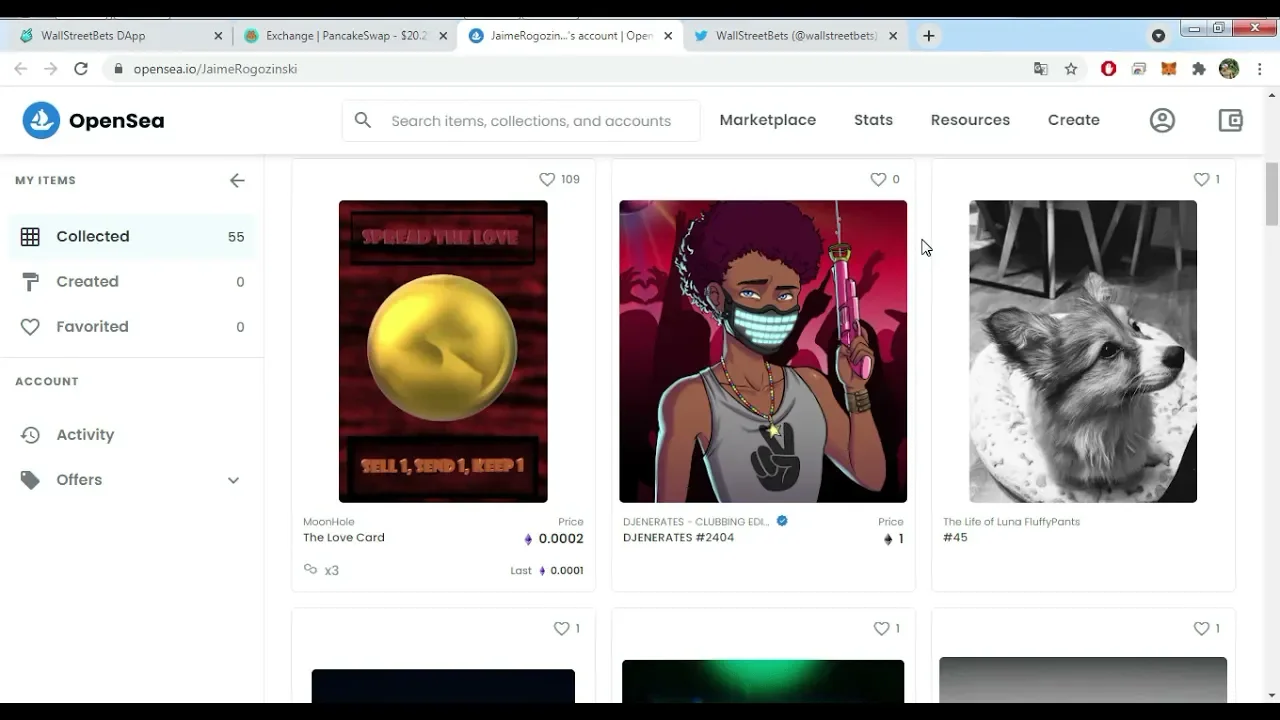
Task: Click the search items input field
Action: tap(530, 121)
